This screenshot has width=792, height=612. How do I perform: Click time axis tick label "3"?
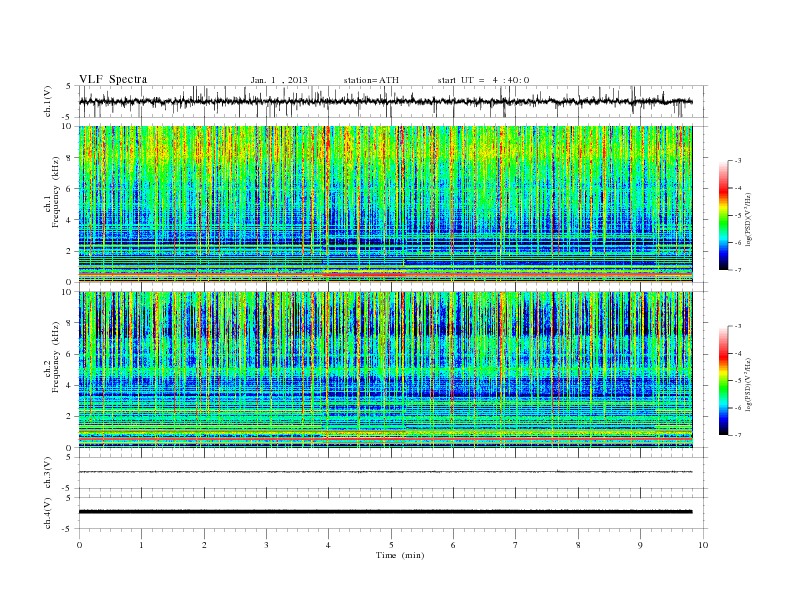[x=266, y=545]
